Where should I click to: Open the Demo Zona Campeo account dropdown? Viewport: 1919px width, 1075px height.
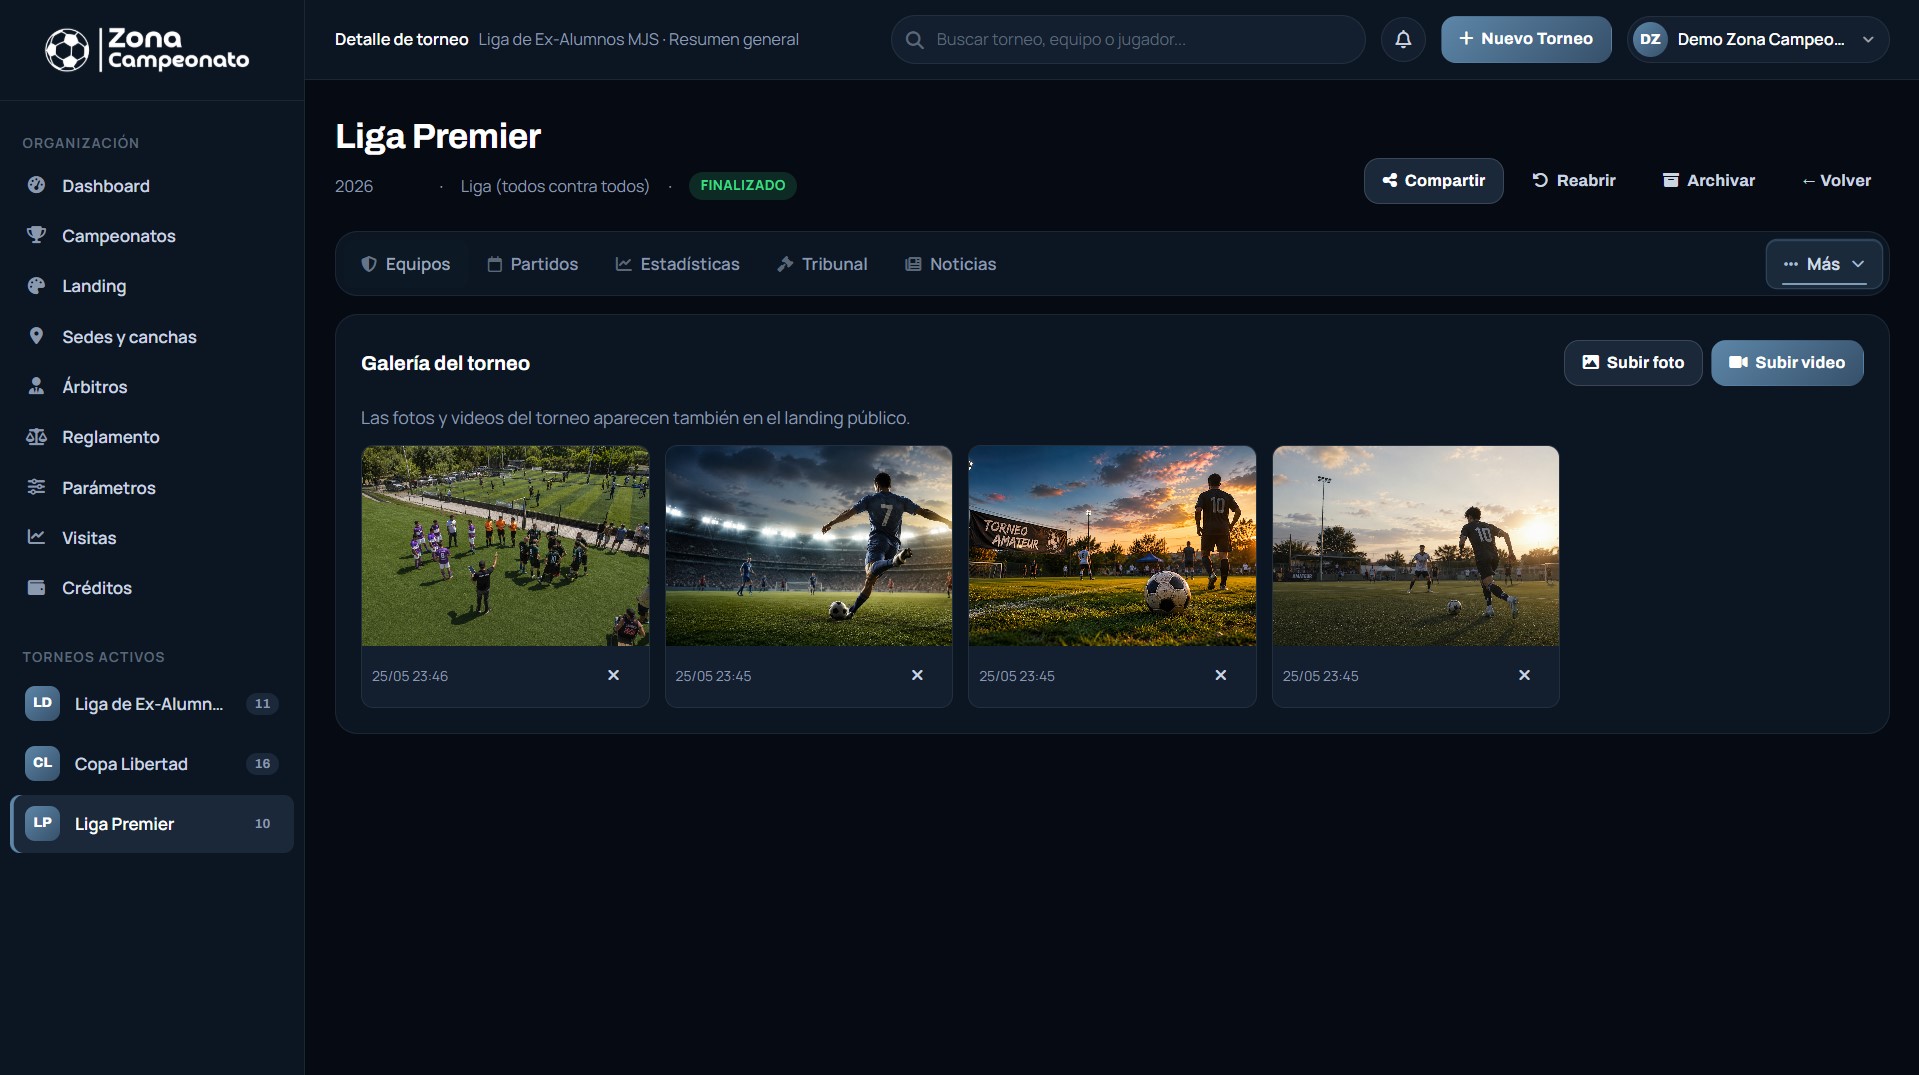pyautogui.click(x=1759, y=40)
